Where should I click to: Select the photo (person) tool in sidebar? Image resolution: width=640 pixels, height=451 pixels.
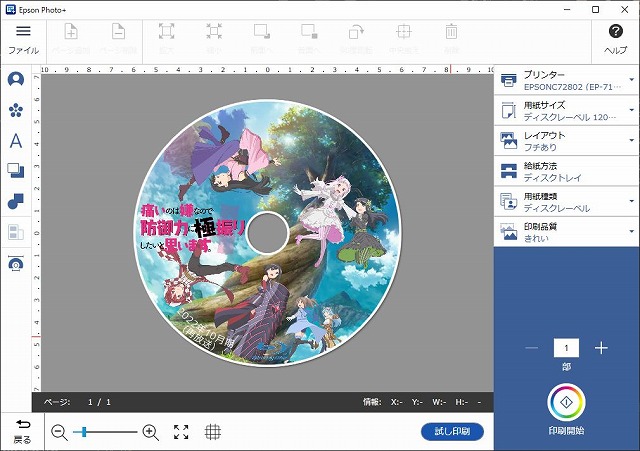click(16, 79)
